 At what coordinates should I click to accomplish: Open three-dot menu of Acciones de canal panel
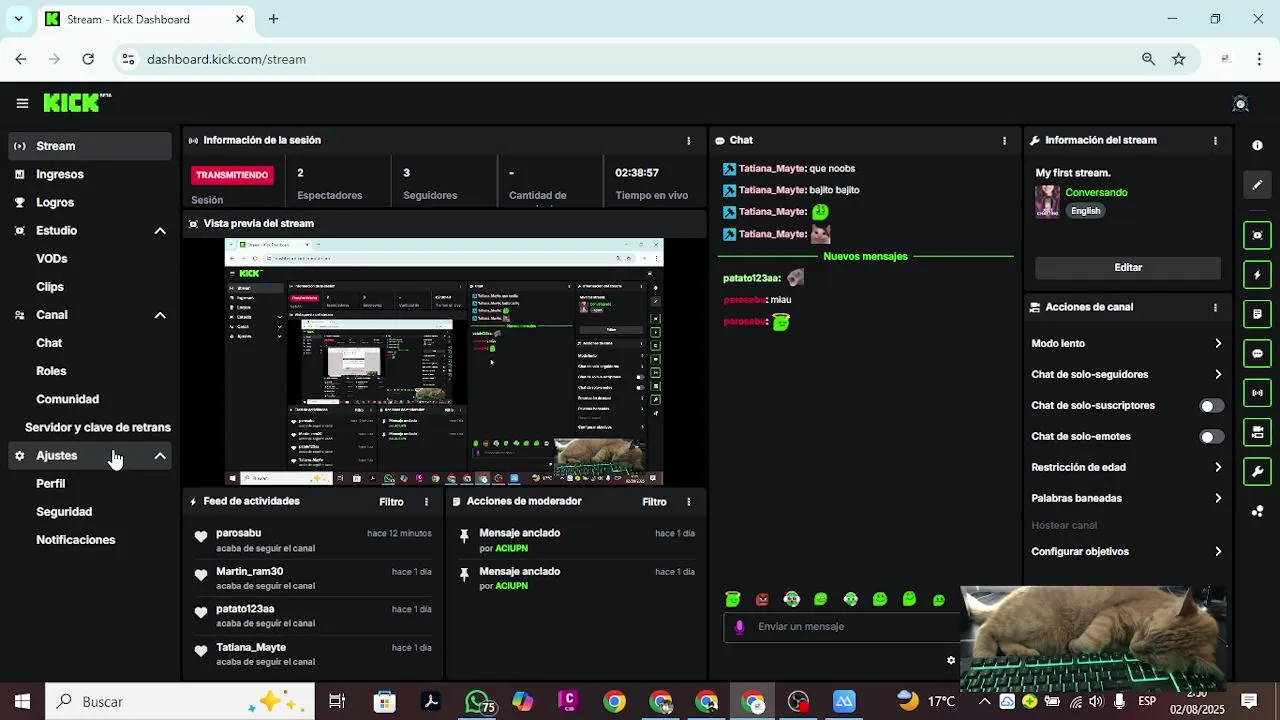pyautogui.click(x=1215, y=308)
